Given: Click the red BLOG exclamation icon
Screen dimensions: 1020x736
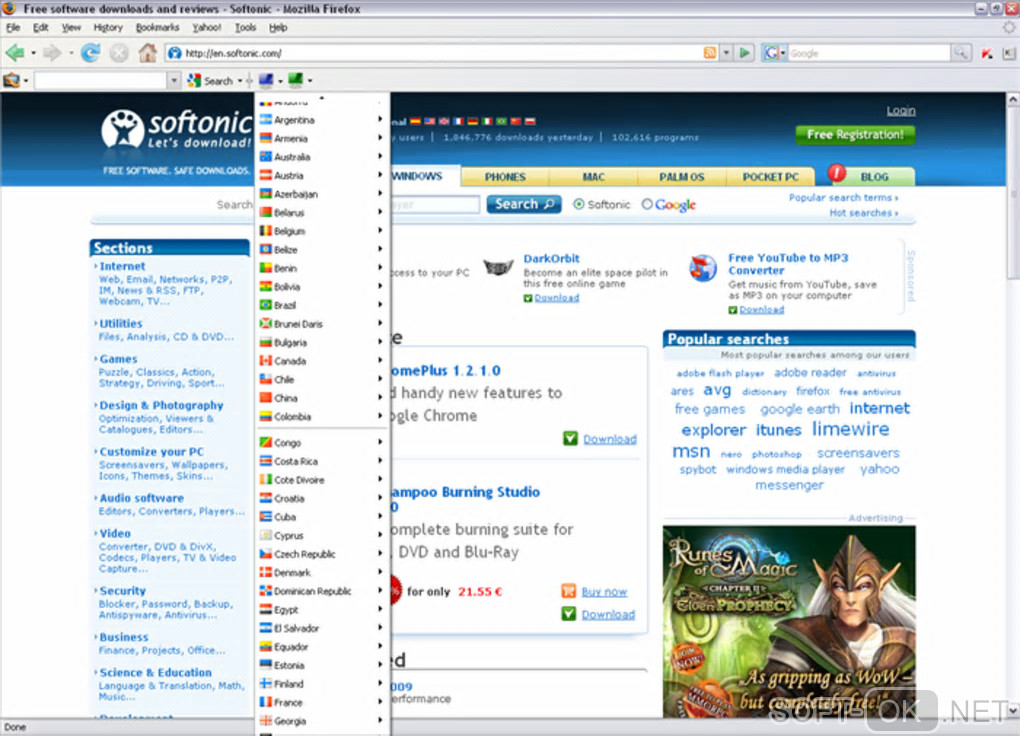Looking at the screenshot, I should pyautogui.click(x=837, y=173).
